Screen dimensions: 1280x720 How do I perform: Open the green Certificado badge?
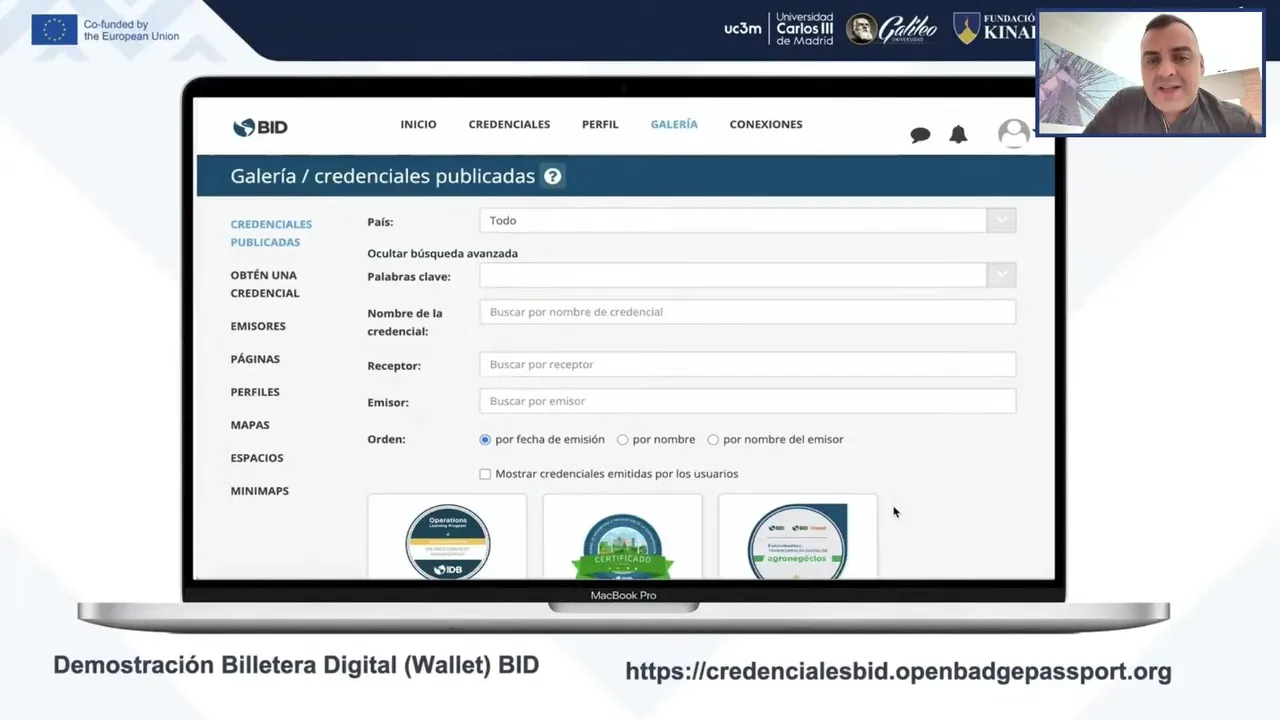coord(622,546)
